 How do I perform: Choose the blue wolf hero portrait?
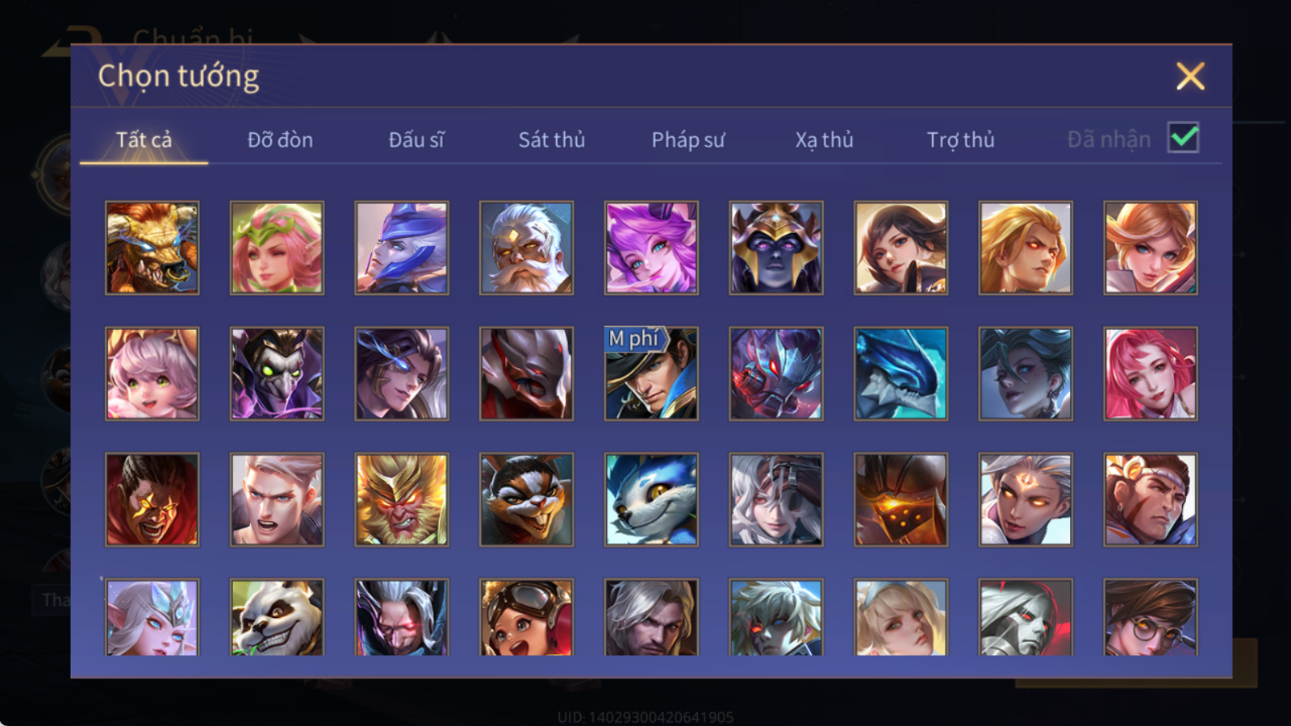(651, 500)
